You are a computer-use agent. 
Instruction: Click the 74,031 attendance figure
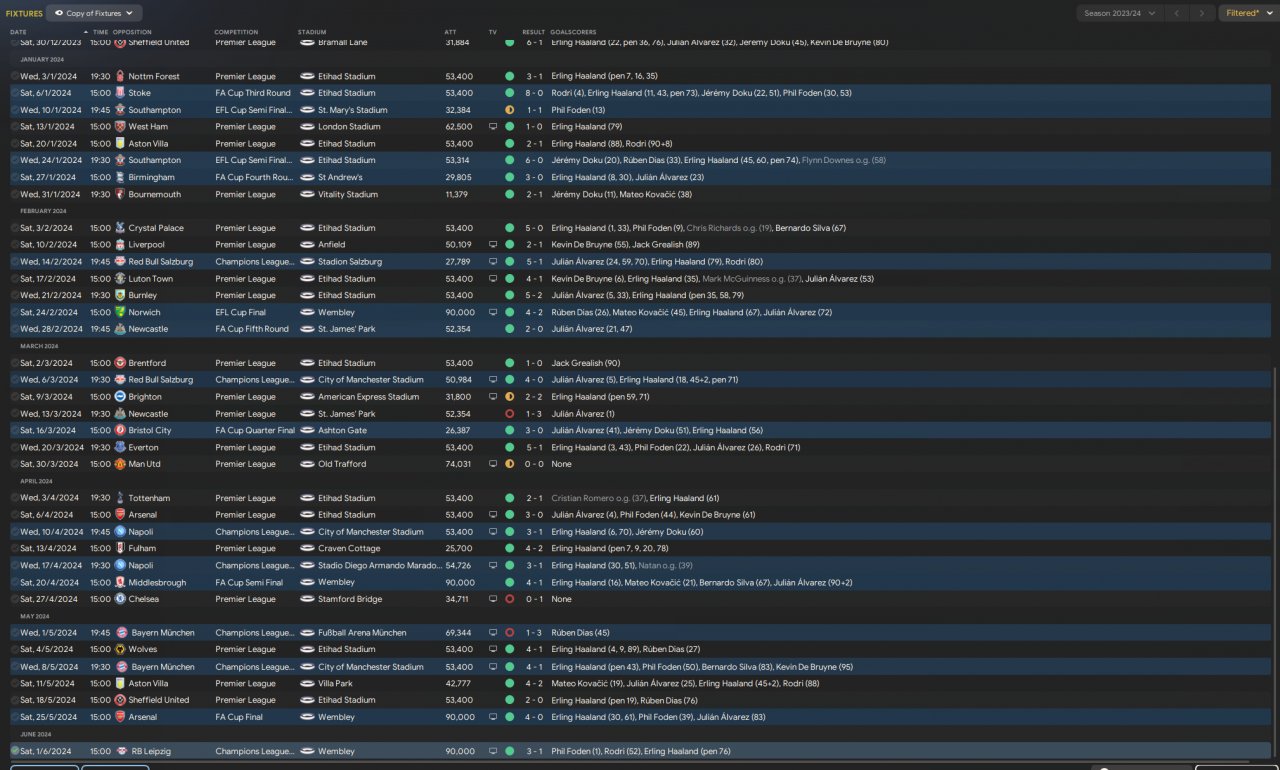click(459, 464)
